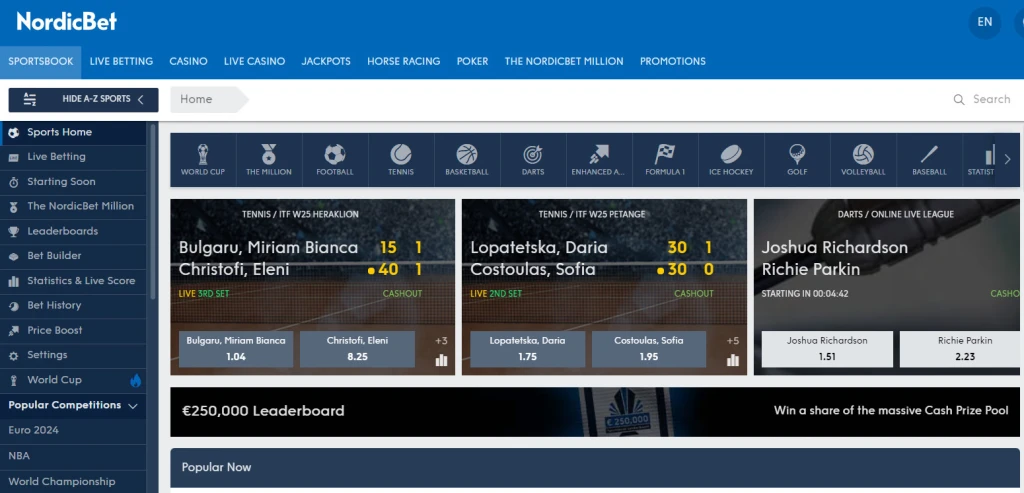
Task: Choose the Football sport tile
Action: [335, 160]
